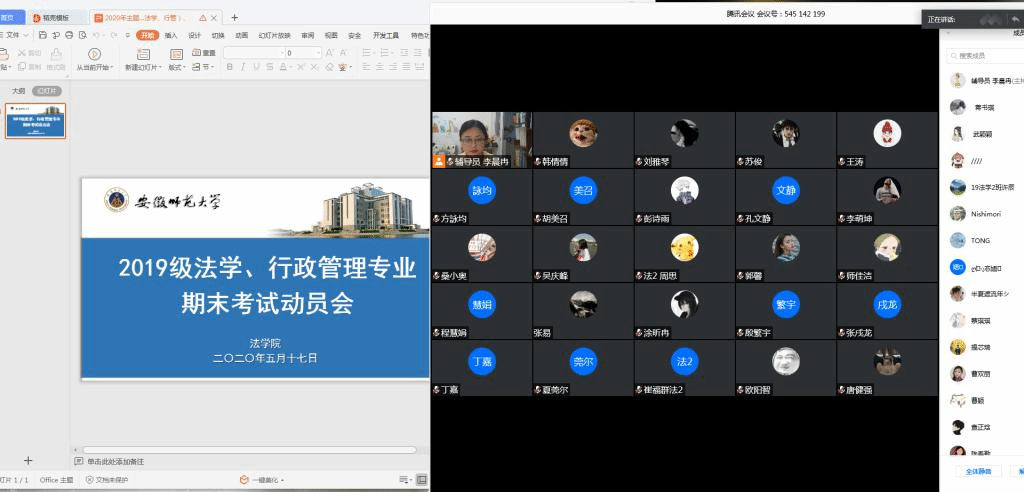Toggle Bold text formatting
This screenshot has height=492, width=1024.
(230, 67)
